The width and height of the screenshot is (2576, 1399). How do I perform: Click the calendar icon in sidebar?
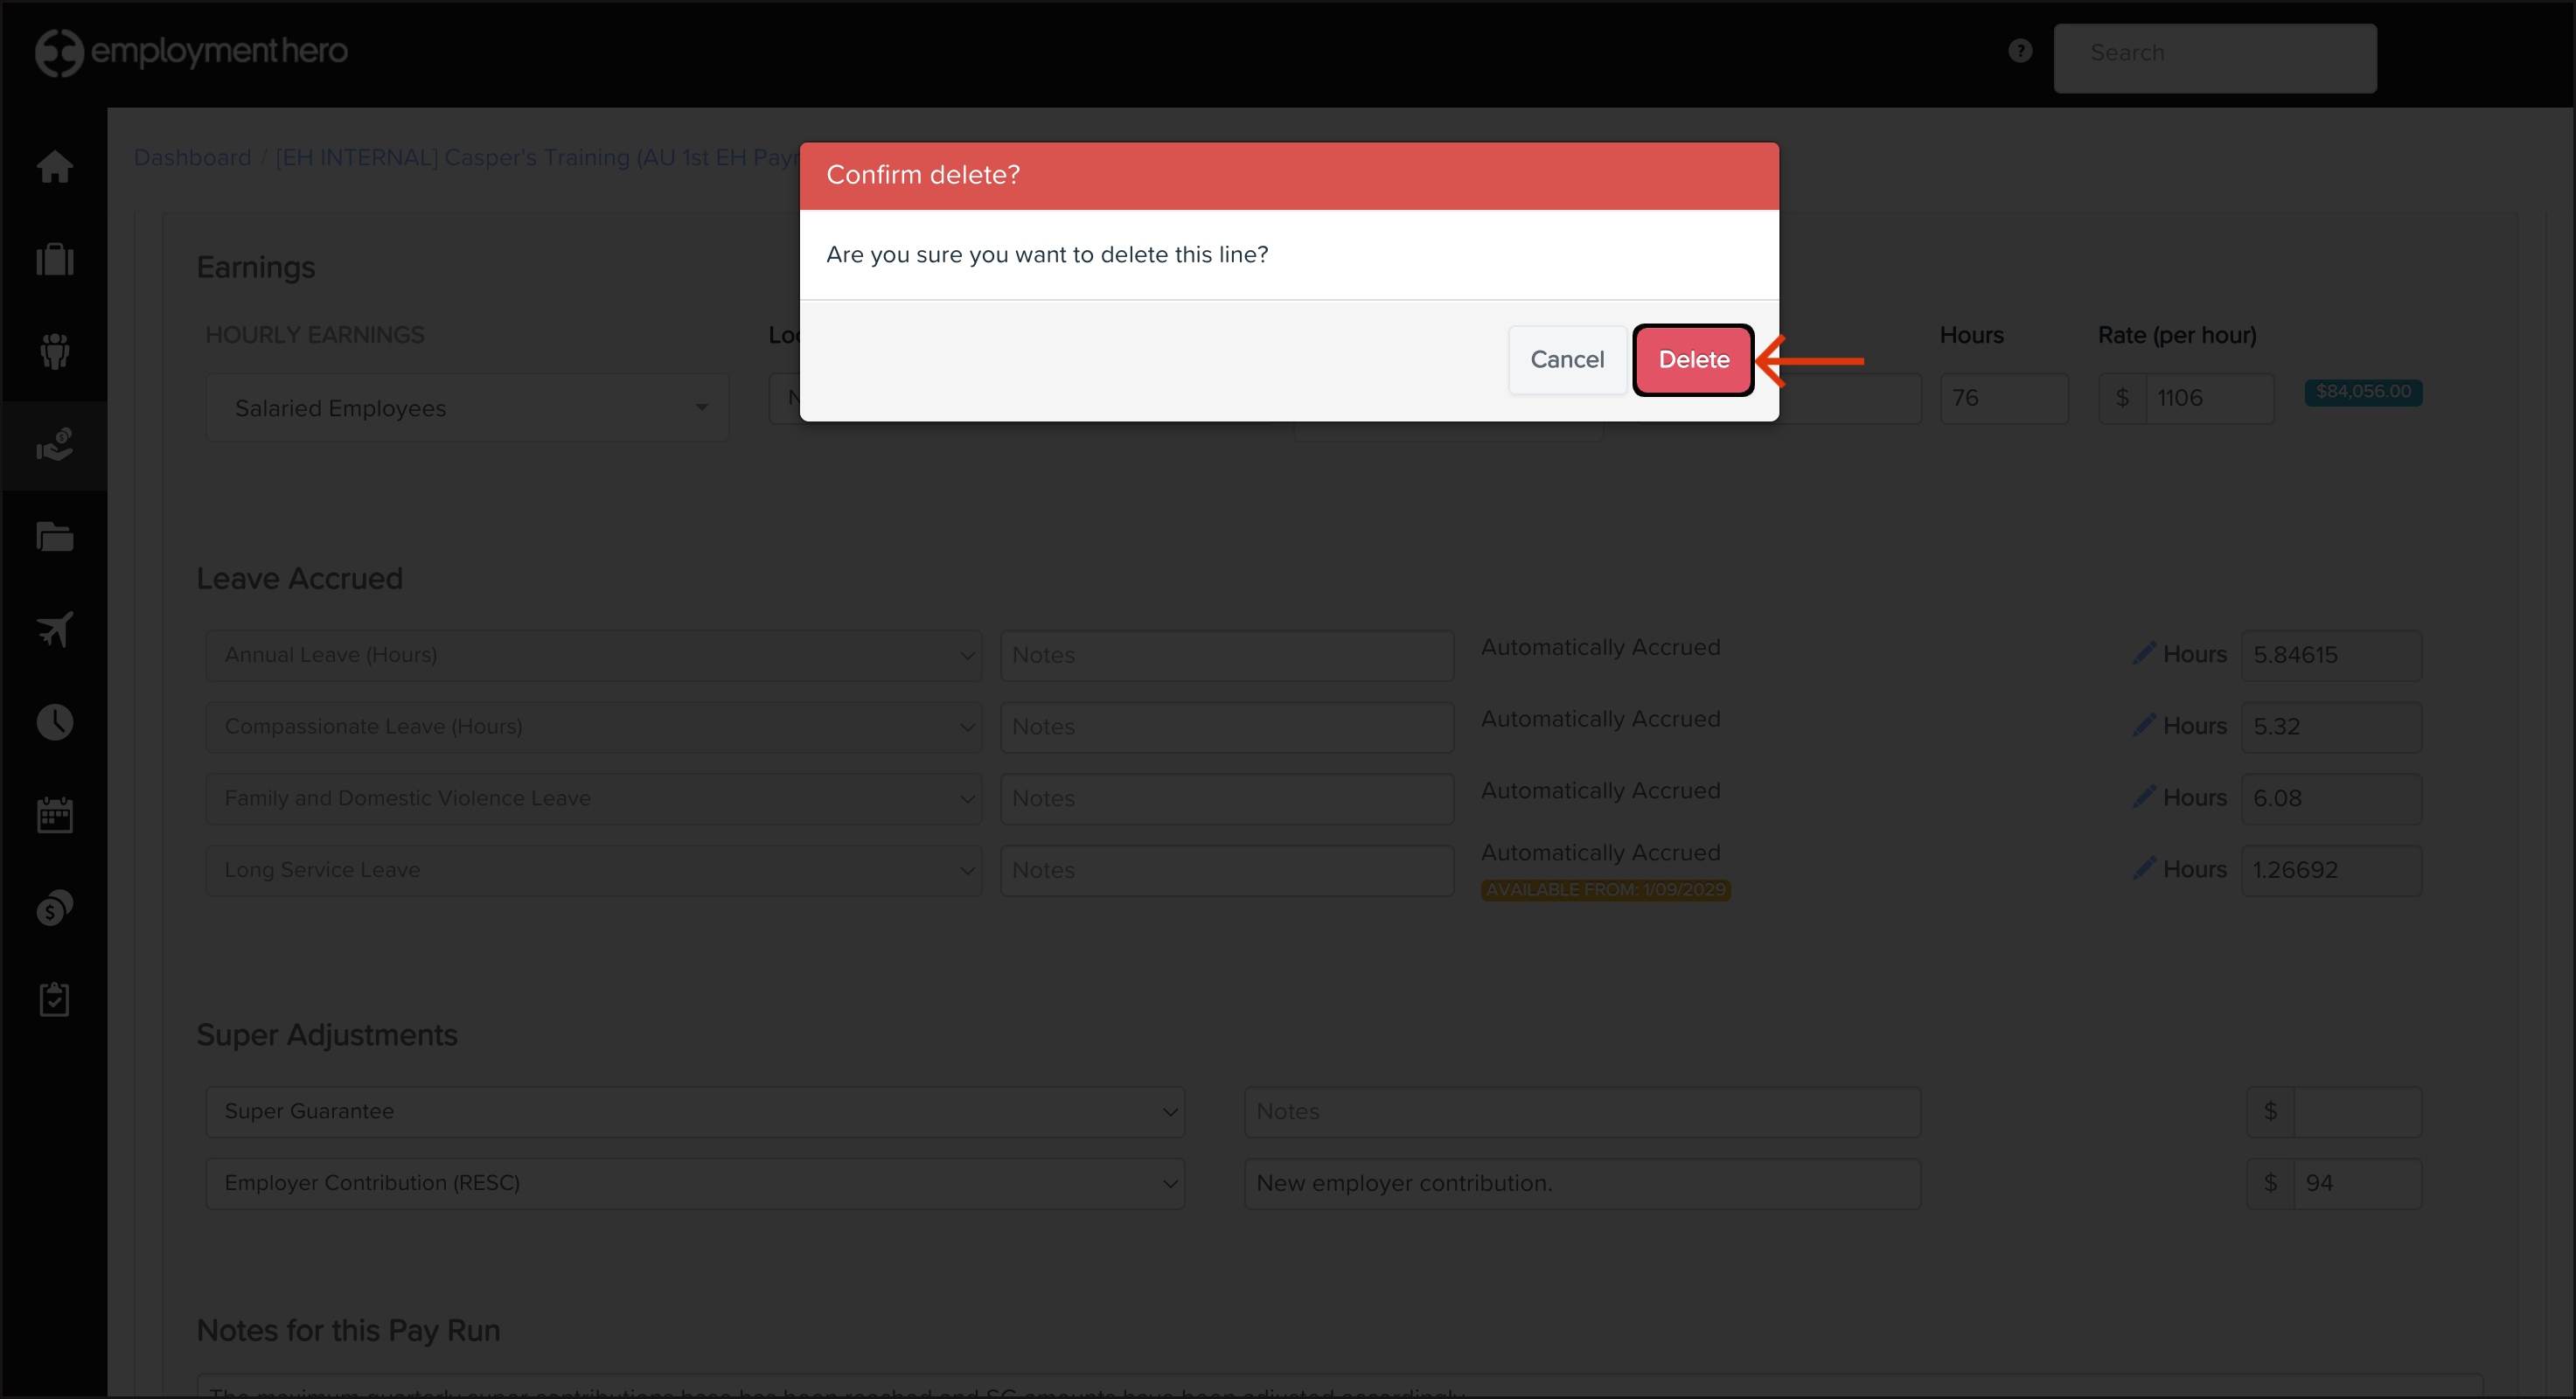(x=55, y=815)
